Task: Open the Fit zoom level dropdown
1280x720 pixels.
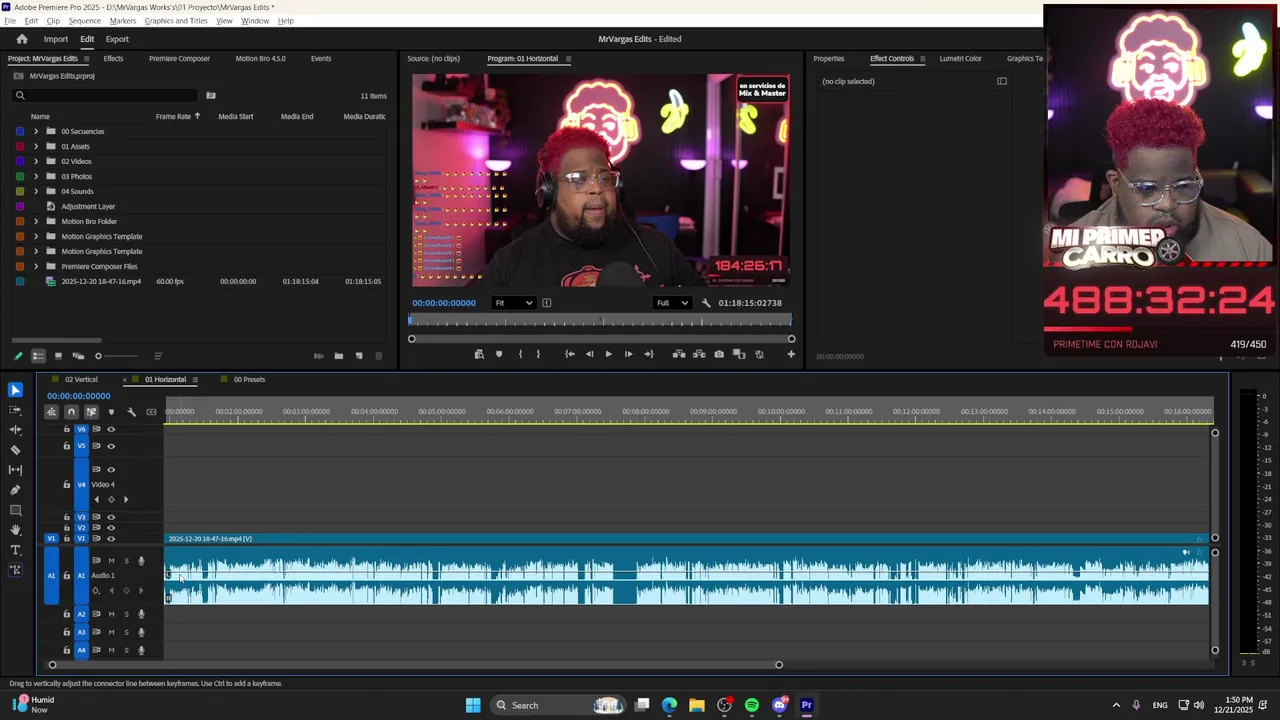Action: [514, 303]
